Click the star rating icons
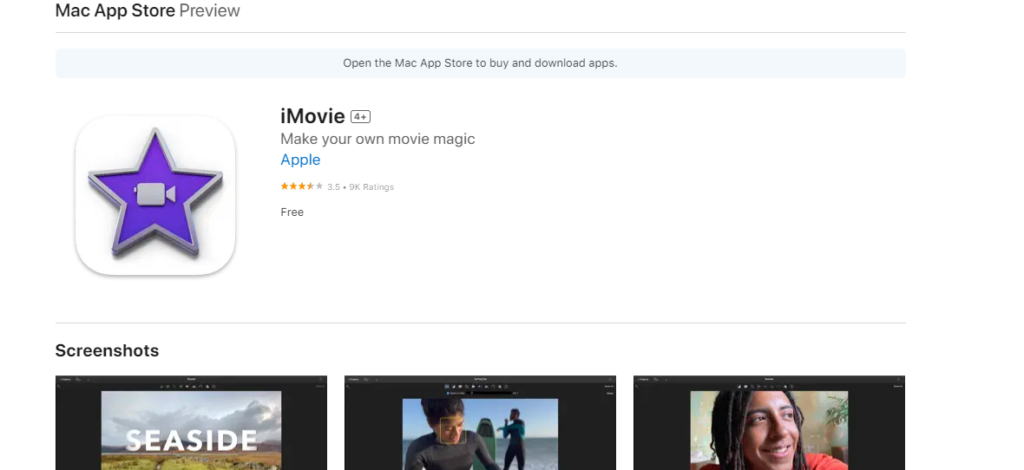The image size is (1024, 470). [x=302, y=187]
